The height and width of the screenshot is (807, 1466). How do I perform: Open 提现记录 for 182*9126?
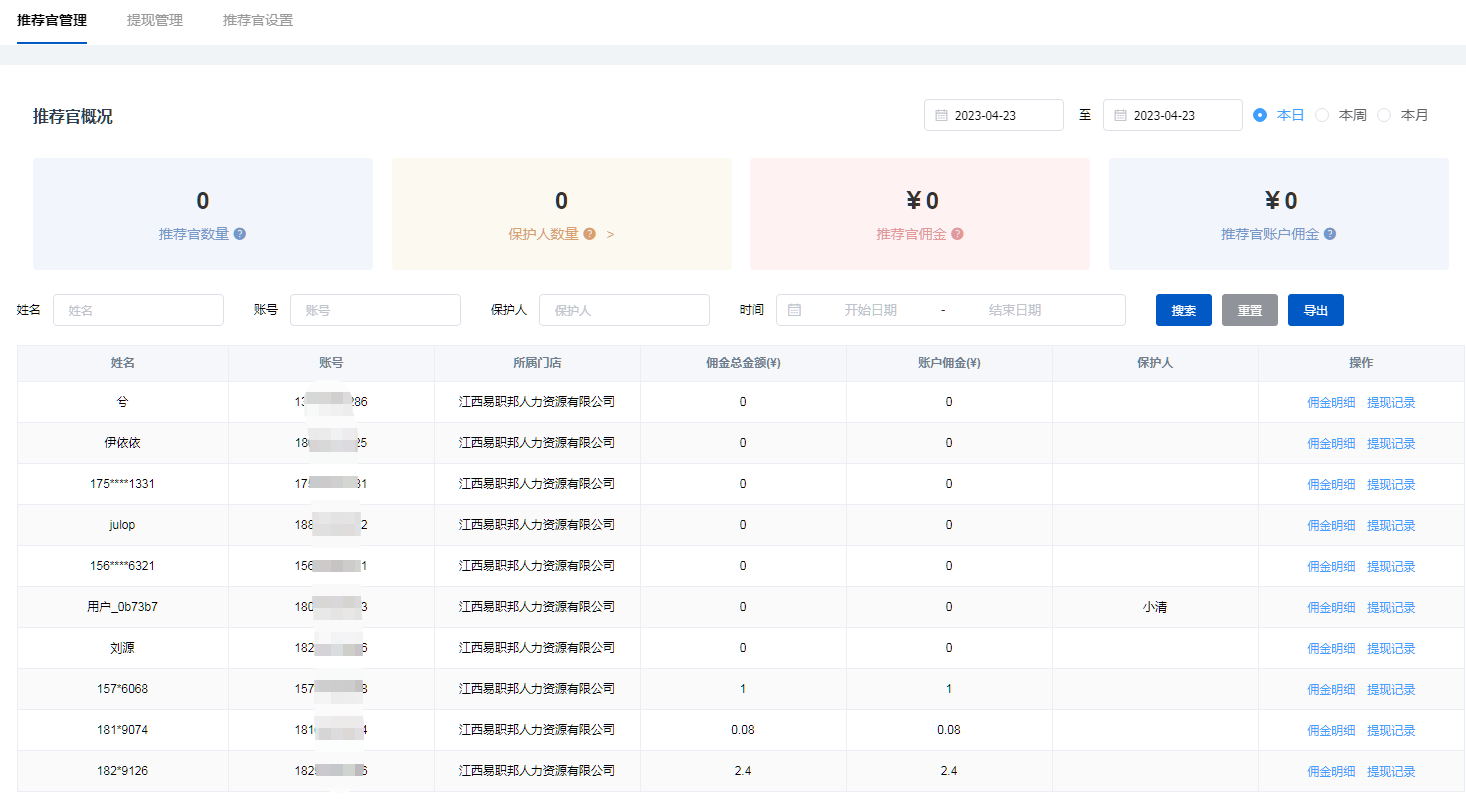[1391, 772]
